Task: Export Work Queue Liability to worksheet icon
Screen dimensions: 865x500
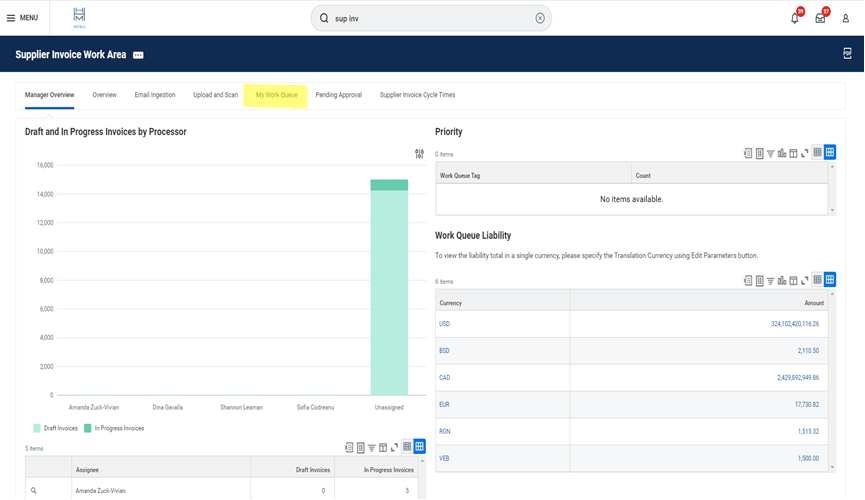Action: pos(760,281)
